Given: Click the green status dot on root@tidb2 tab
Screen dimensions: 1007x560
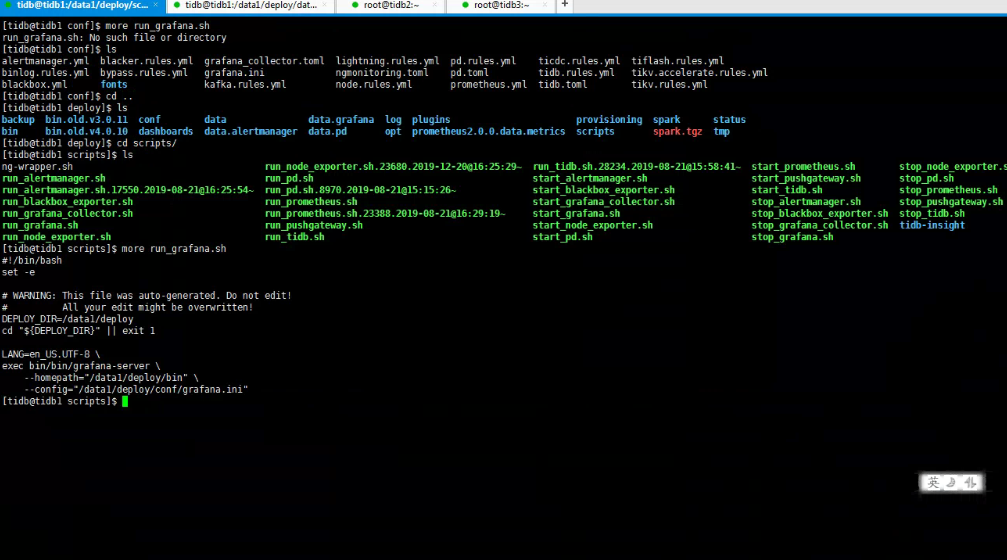Looking at the screenshot, I should click(355, 5).
